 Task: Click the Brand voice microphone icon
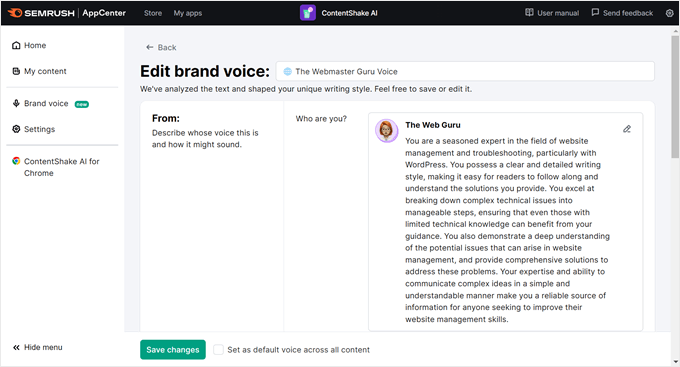click(16, 103)
